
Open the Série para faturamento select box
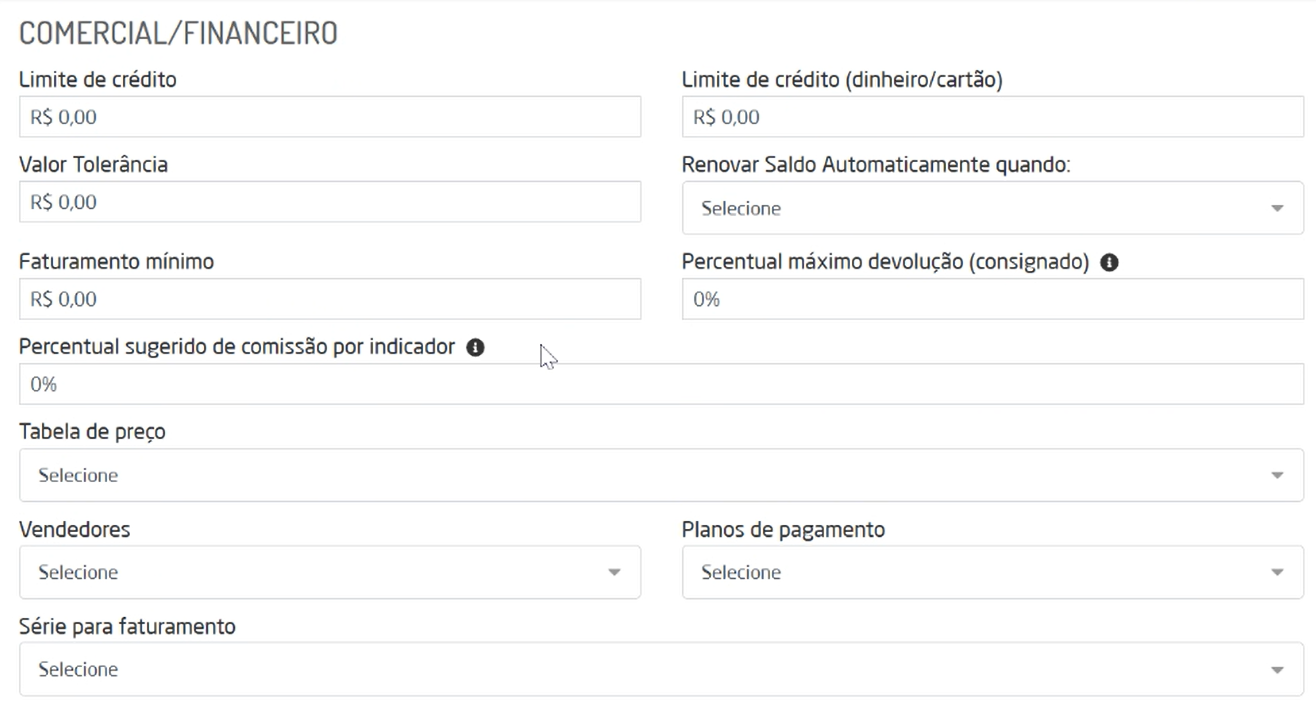[x=640, y=669]
